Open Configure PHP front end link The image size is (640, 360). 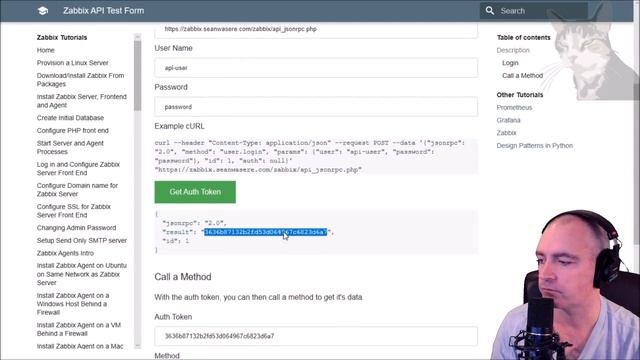[x=73, y=131]
